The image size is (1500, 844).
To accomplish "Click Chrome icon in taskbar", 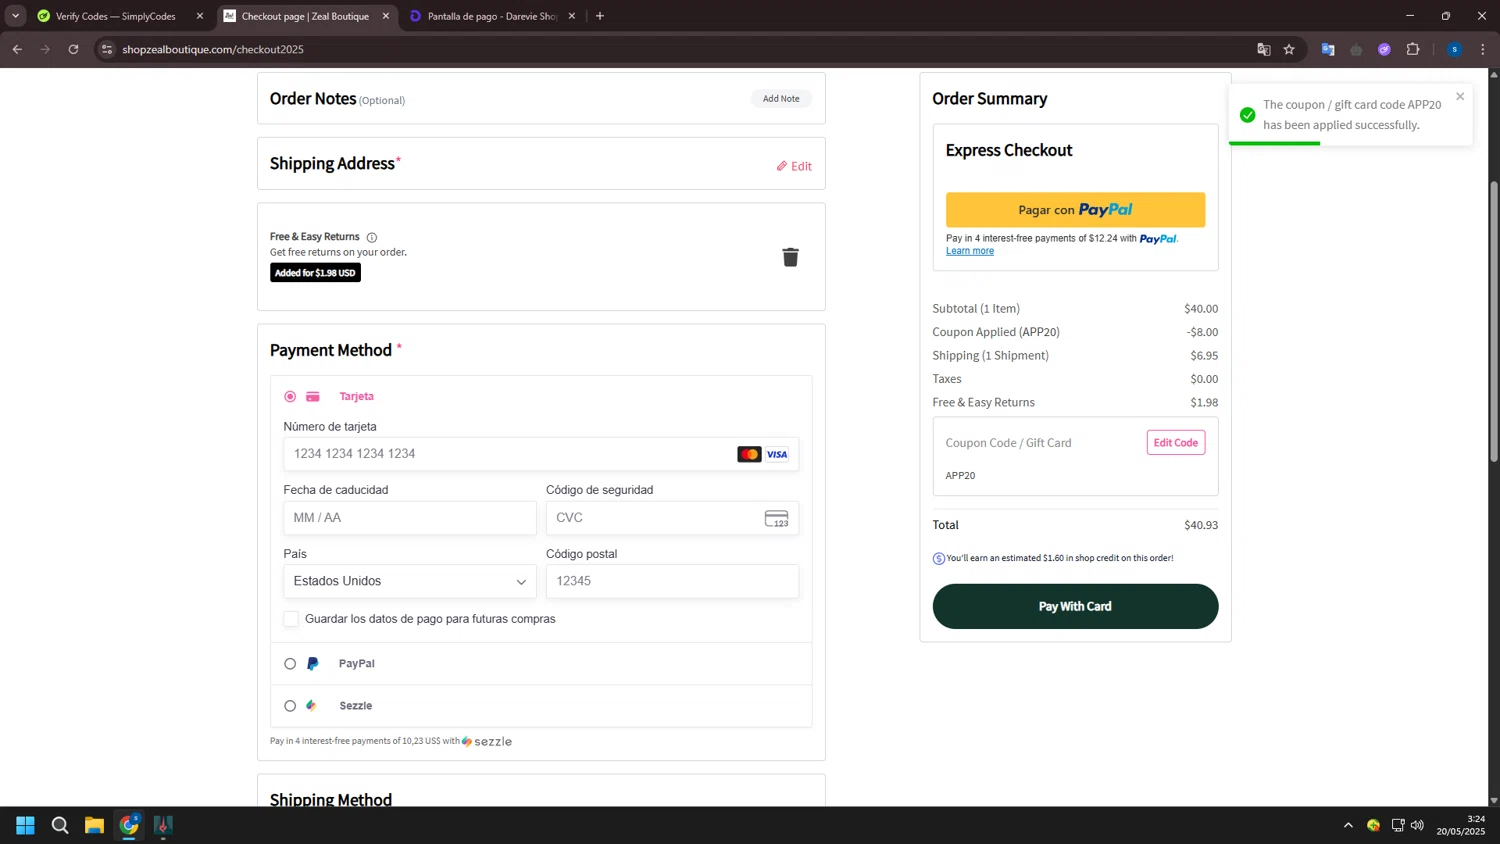I will click(x=129, y=825).
